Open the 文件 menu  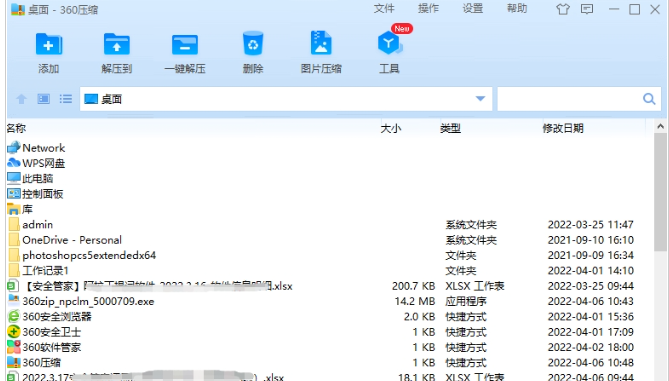click(384, 9)
